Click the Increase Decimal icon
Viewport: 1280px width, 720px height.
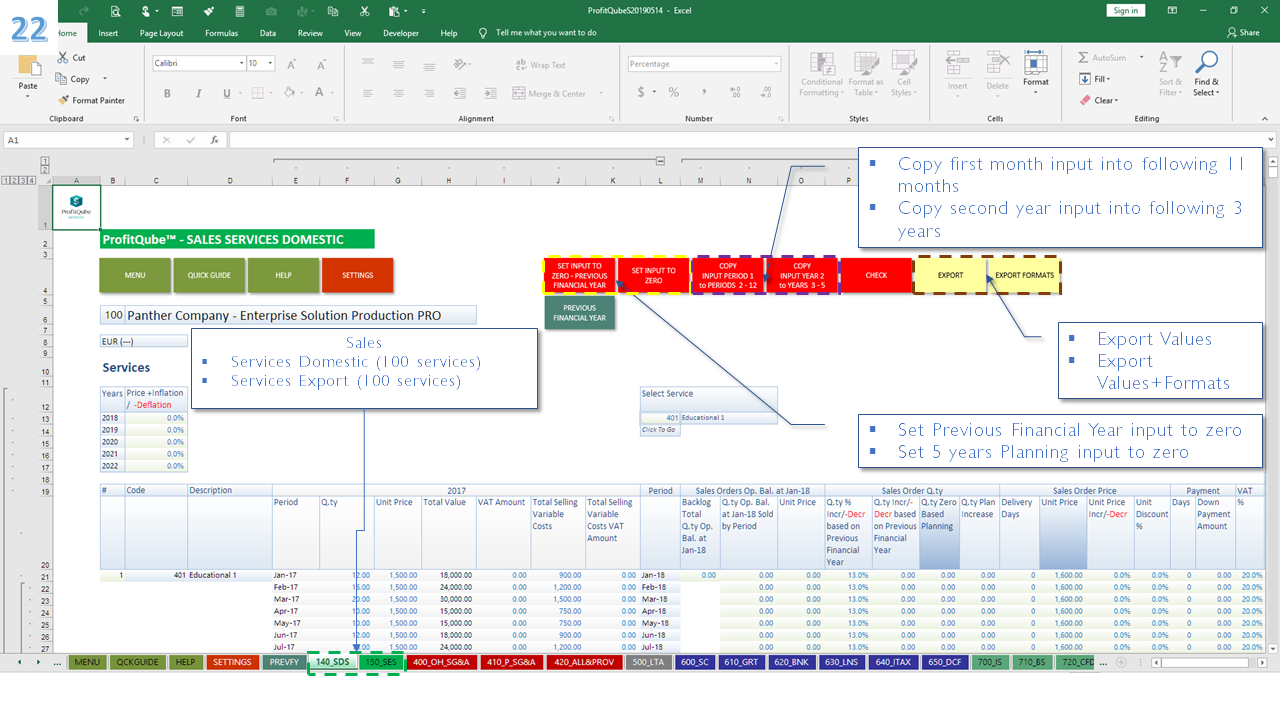tap(733, 92)
